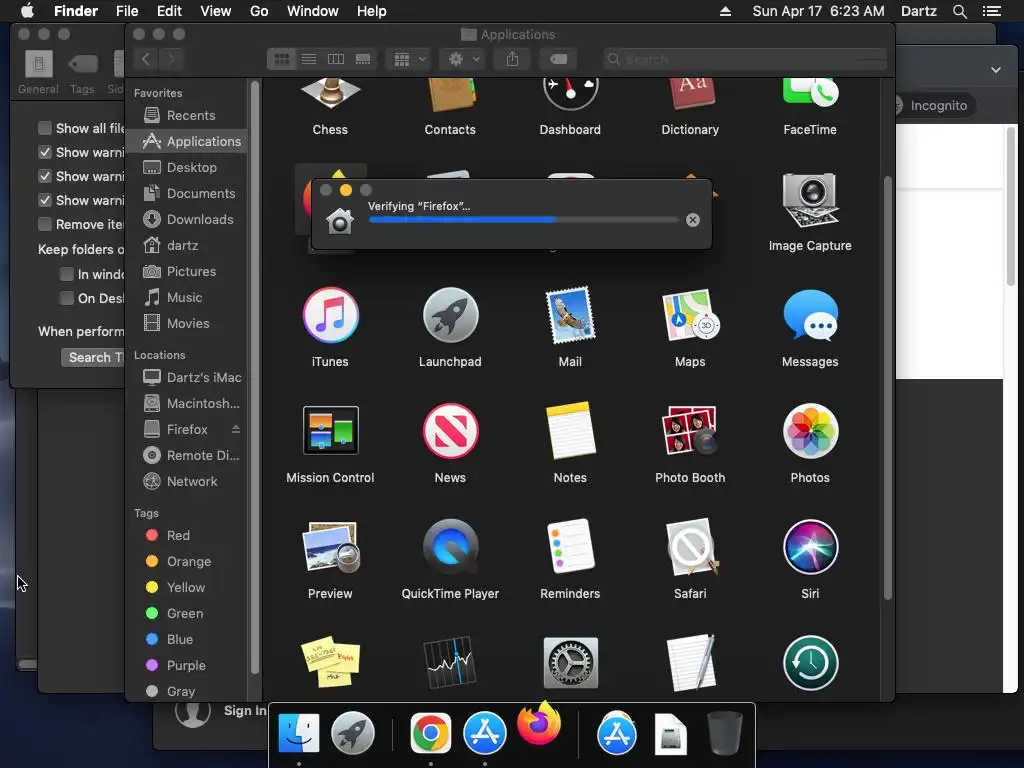
Task: Check the In windows option
Action: (x=67, y=274)
